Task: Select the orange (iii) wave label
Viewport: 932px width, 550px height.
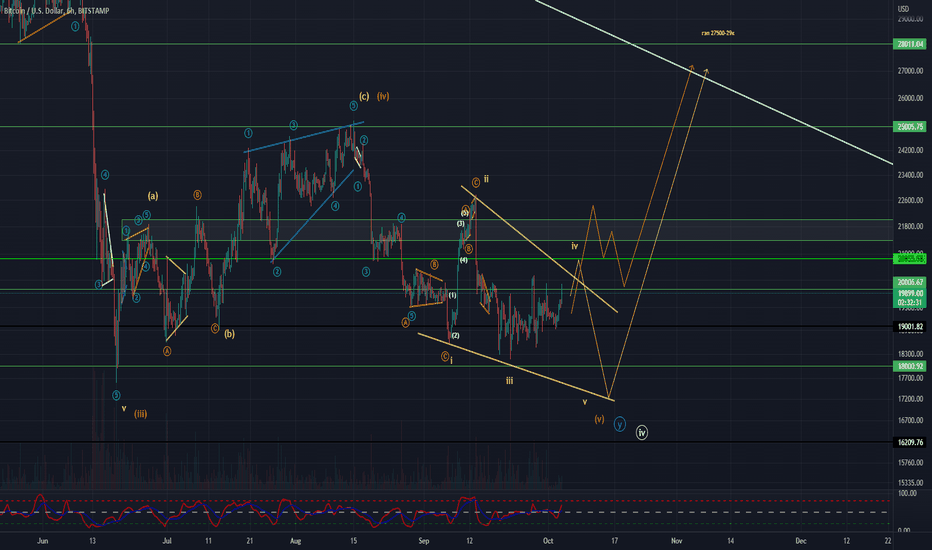Action: pos(140,414)
